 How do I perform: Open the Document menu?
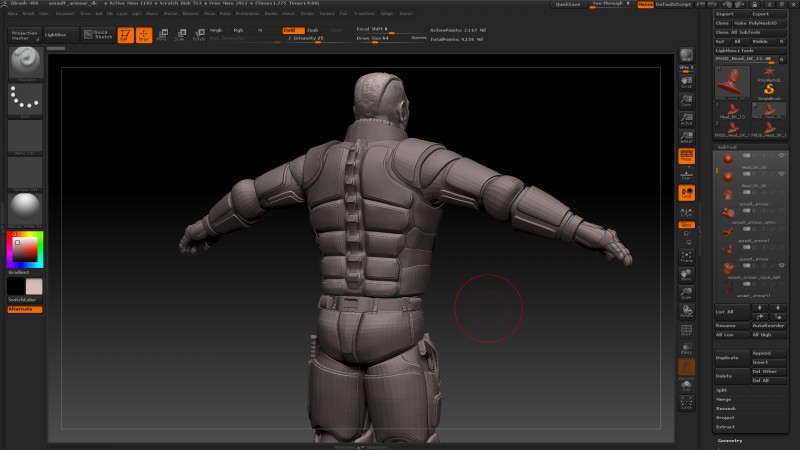(65, 14)
